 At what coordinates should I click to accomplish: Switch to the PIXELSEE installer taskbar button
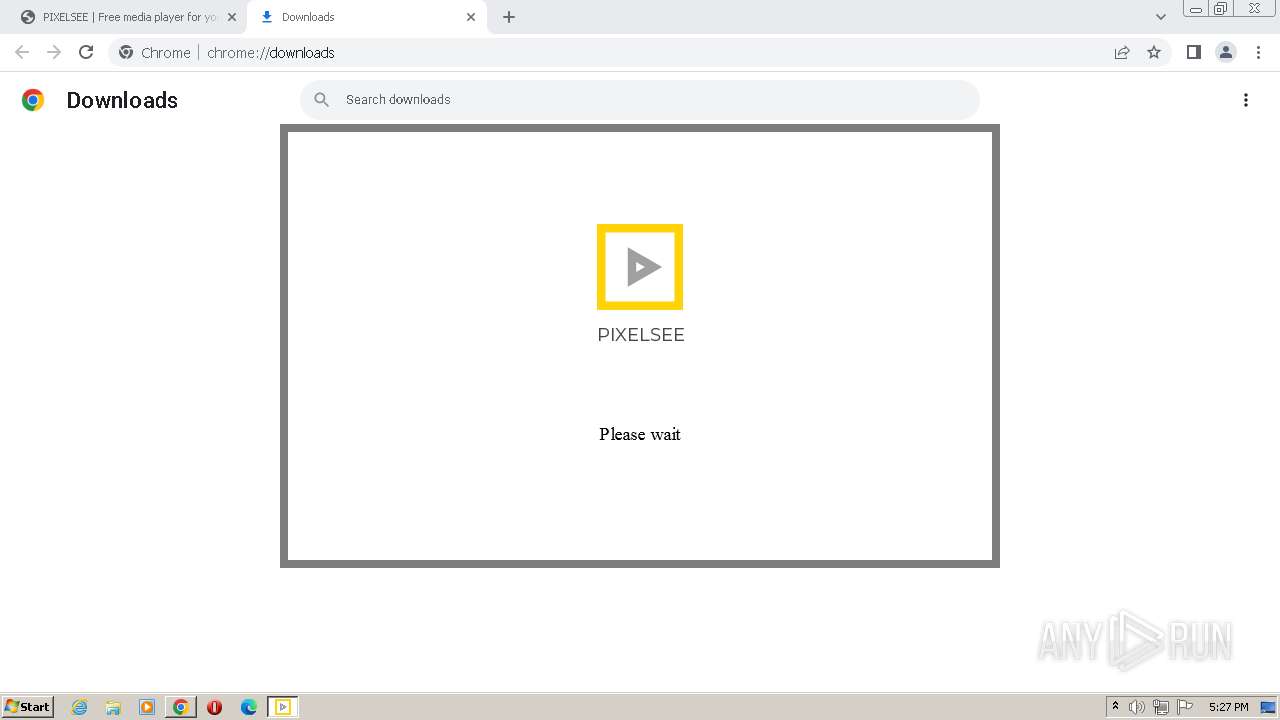tap(283, 707)
